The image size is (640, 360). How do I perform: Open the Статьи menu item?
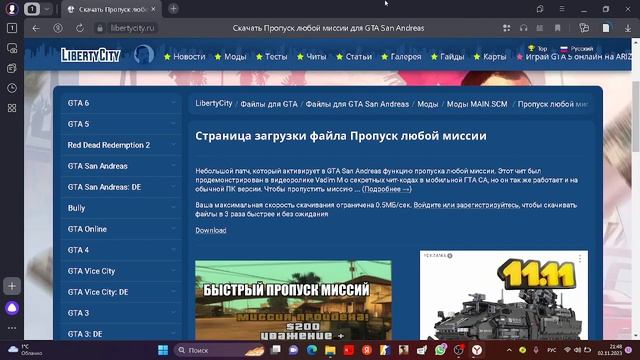(x=354, y=57)
